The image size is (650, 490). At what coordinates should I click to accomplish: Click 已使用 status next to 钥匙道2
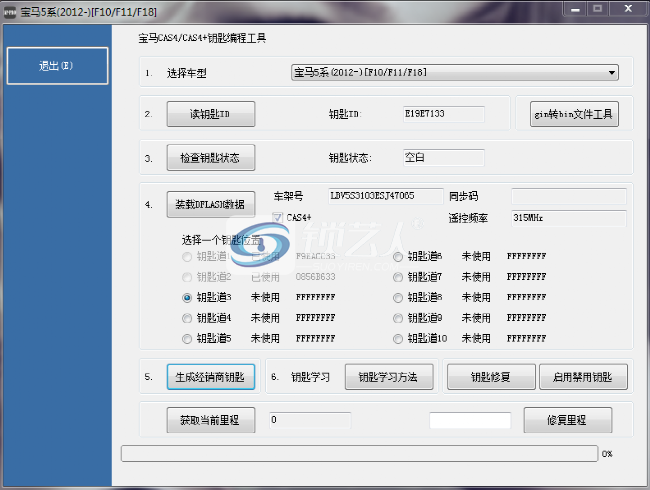[265, 277]
